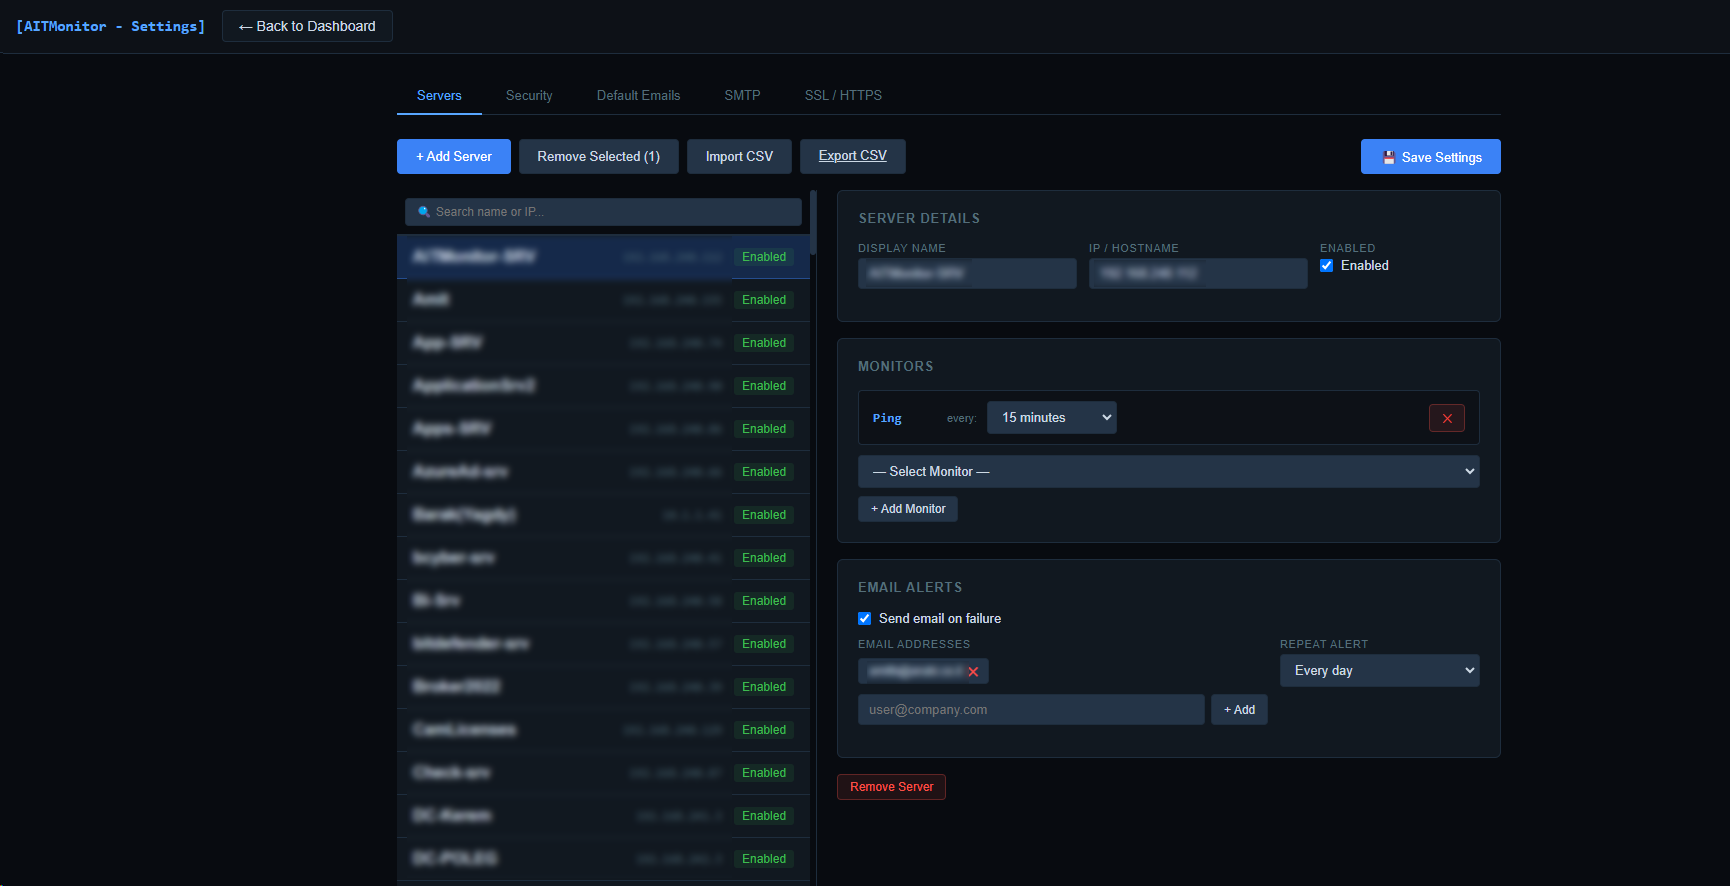
Task: Click the Import CSV button
Action: click(739, 157)
